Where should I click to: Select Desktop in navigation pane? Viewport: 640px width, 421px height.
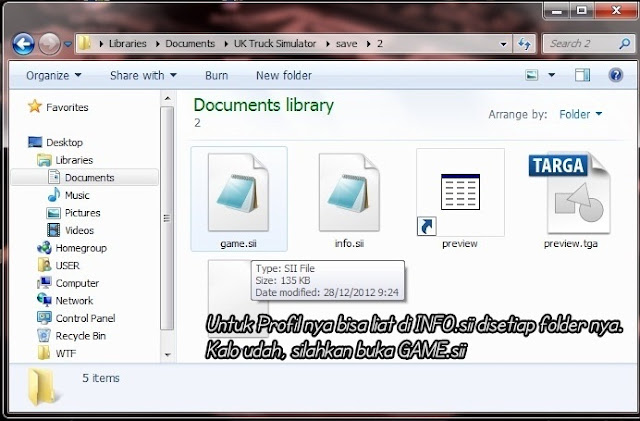64,143
